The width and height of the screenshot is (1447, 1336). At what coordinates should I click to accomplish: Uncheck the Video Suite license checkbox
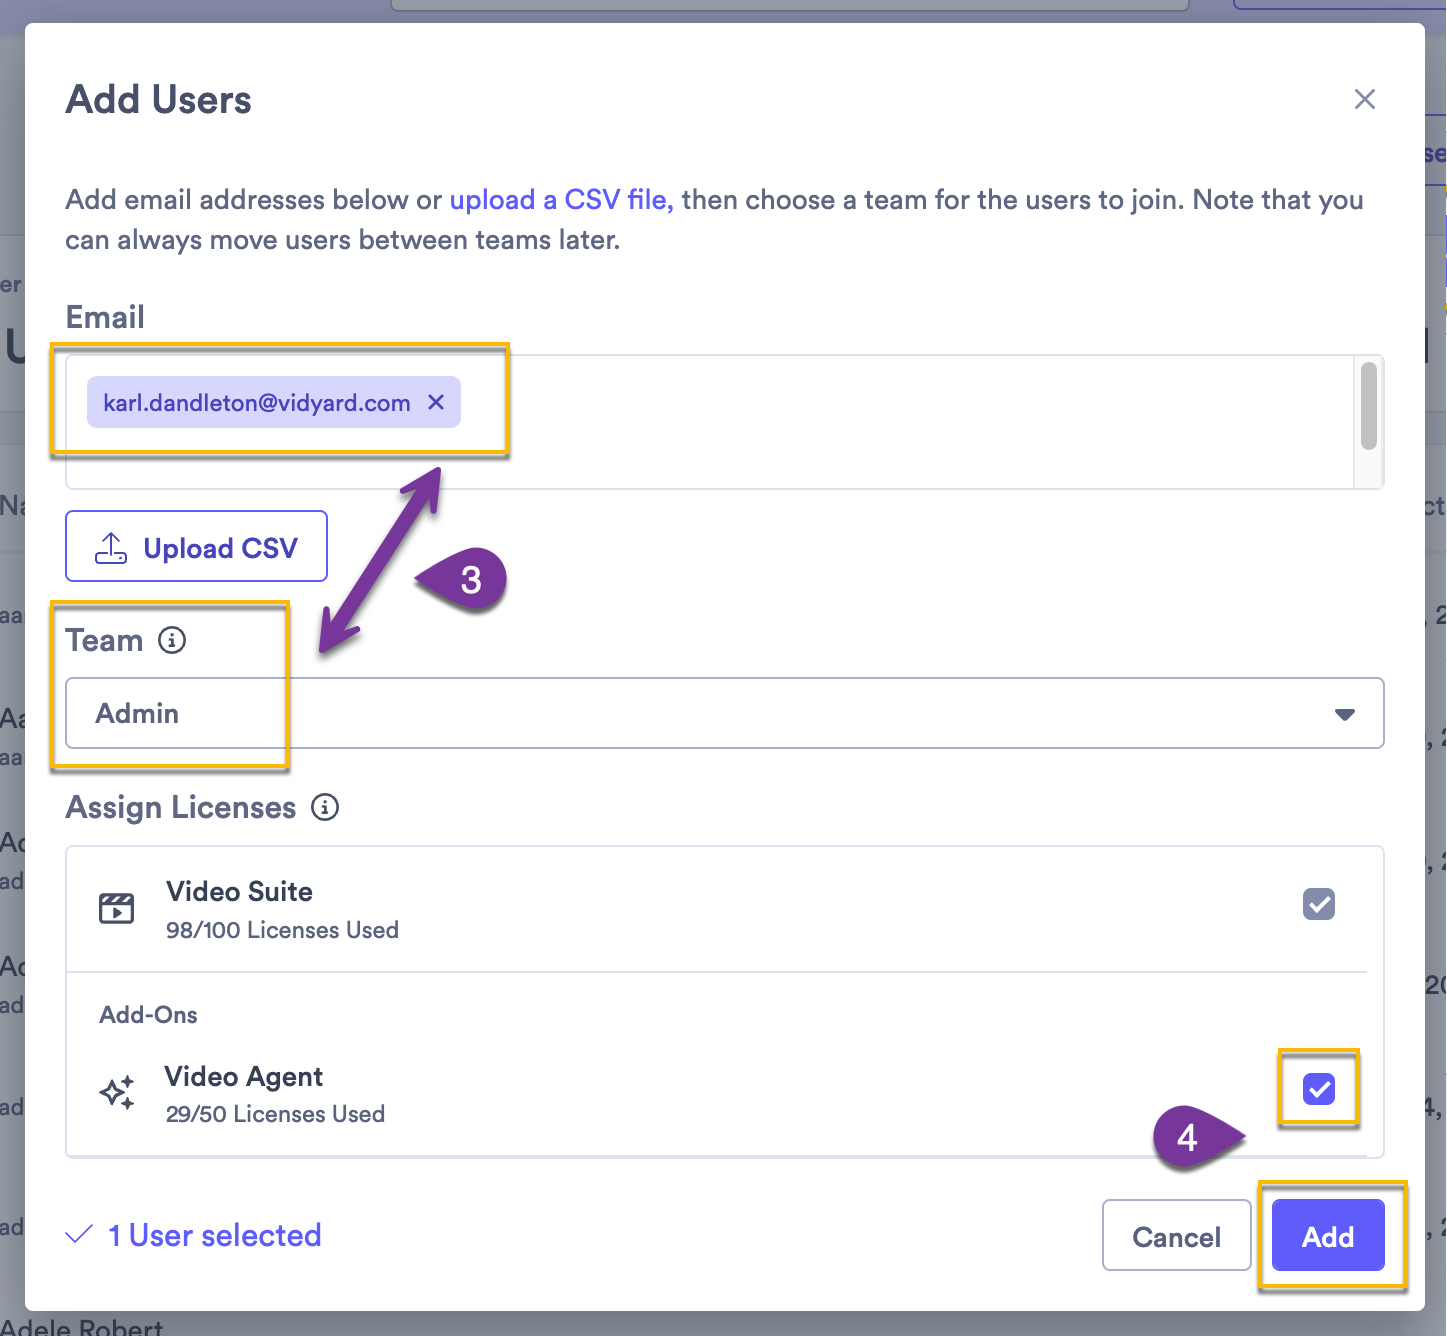pos(1318,904)
